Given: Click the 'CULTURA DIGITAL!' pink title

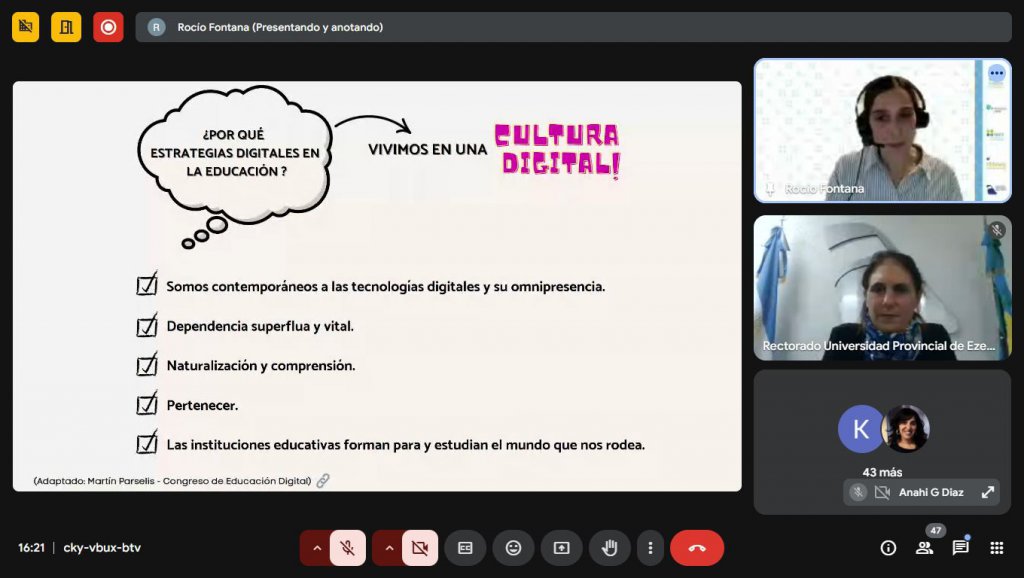Looking at the screenshot, I should pyautogui.click(x=557, y=150).
